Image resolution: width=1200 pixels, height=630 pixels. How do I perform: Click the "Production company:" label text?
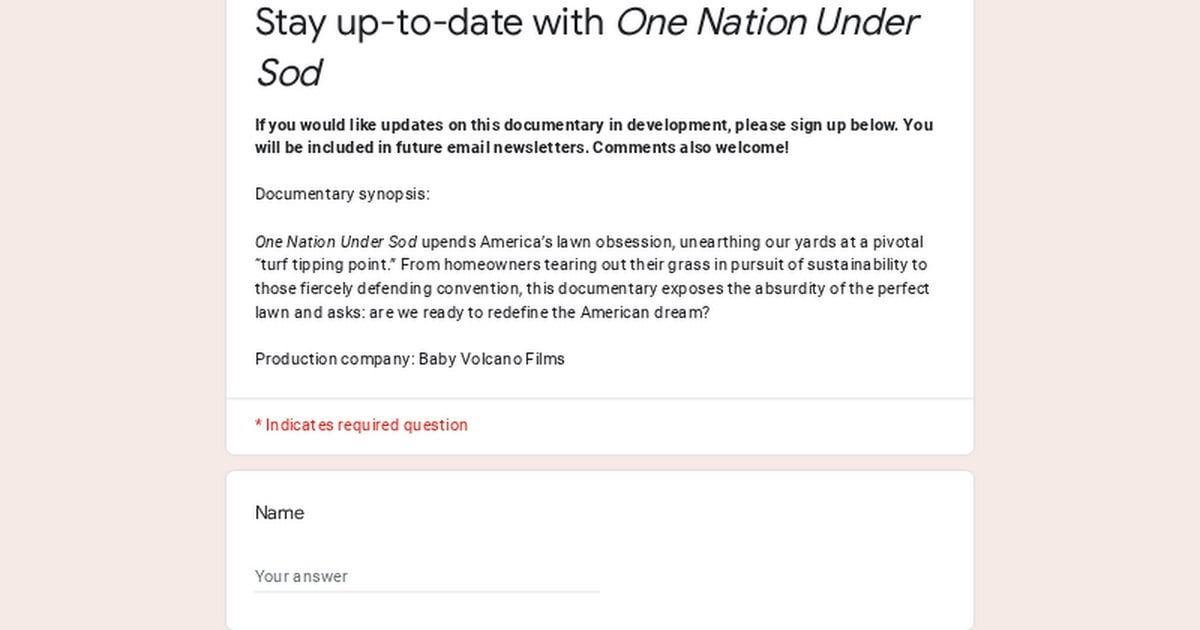[334, 359]
